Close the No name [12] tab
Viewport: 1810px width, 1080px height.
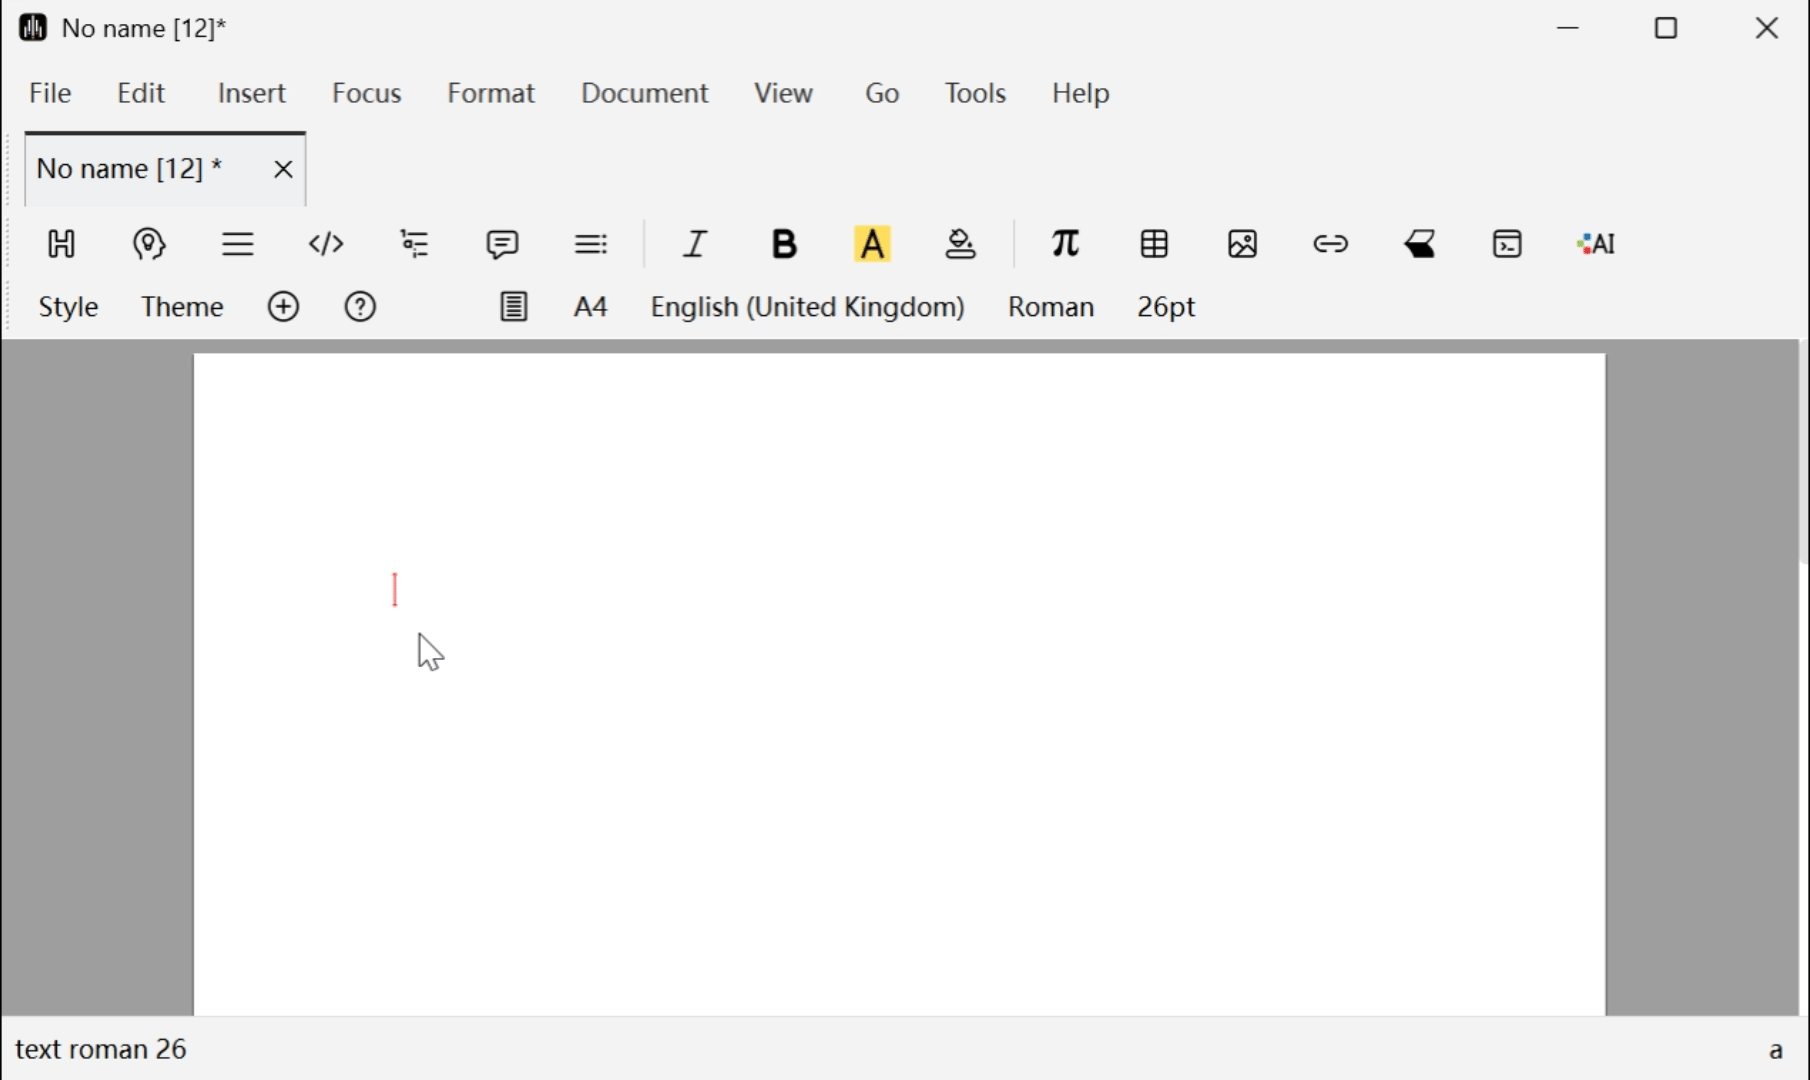click(x=283, y=170)
